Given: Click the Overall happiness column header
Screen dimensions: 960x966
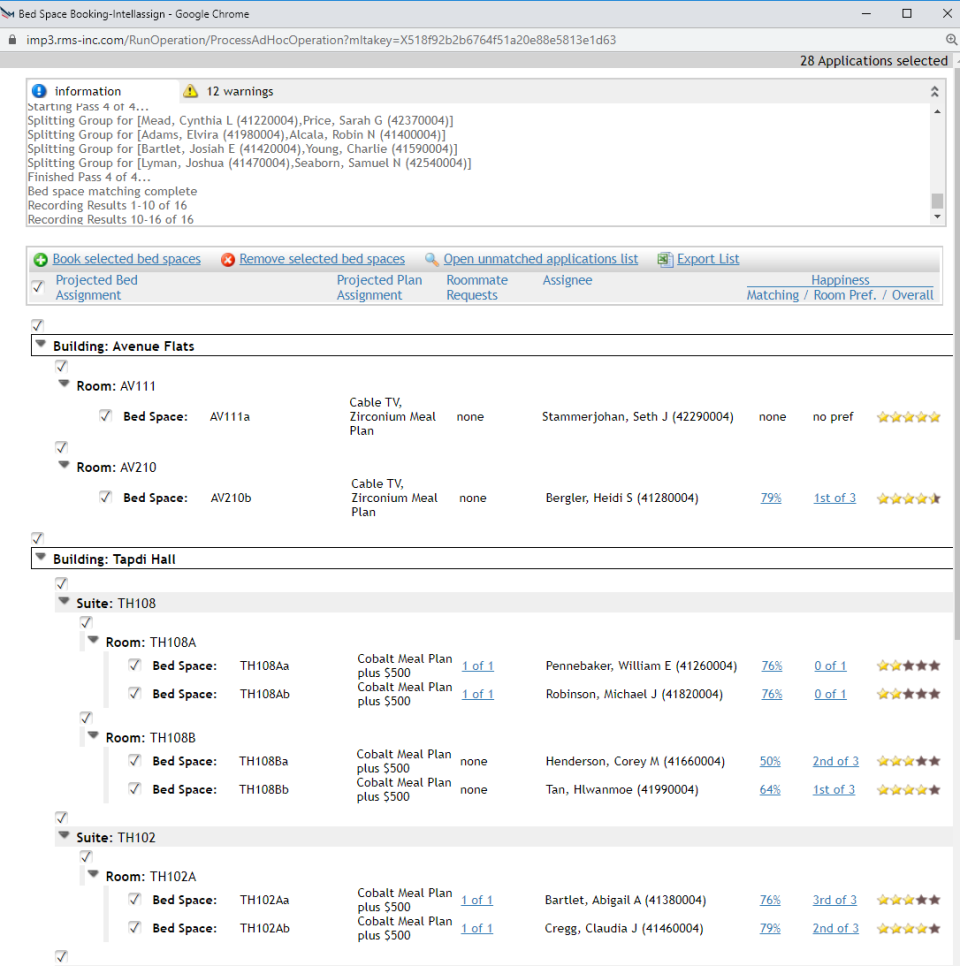Looking at the screenshot, I should 913,295.
